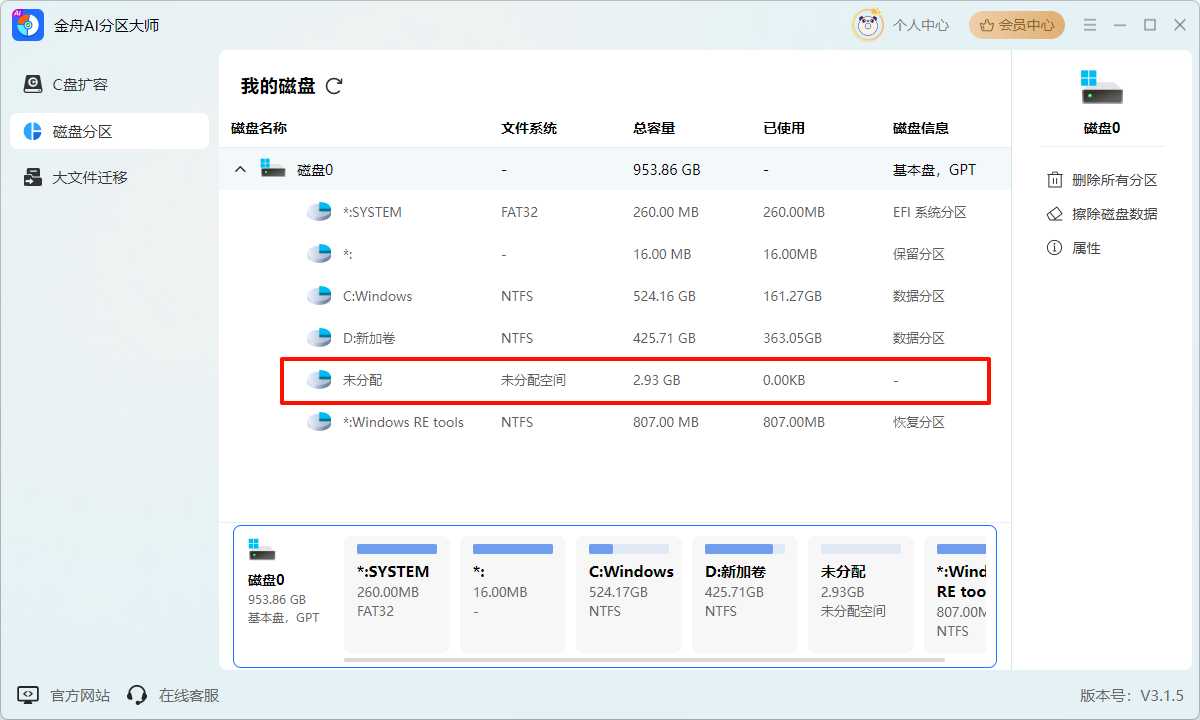Click the 磁盘名称 column header
The height and width of the screenshot is (720, 1200).
[259, 128]
